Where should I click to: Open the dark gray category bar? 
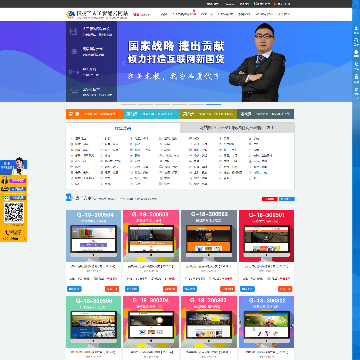(x=265, y=114)
